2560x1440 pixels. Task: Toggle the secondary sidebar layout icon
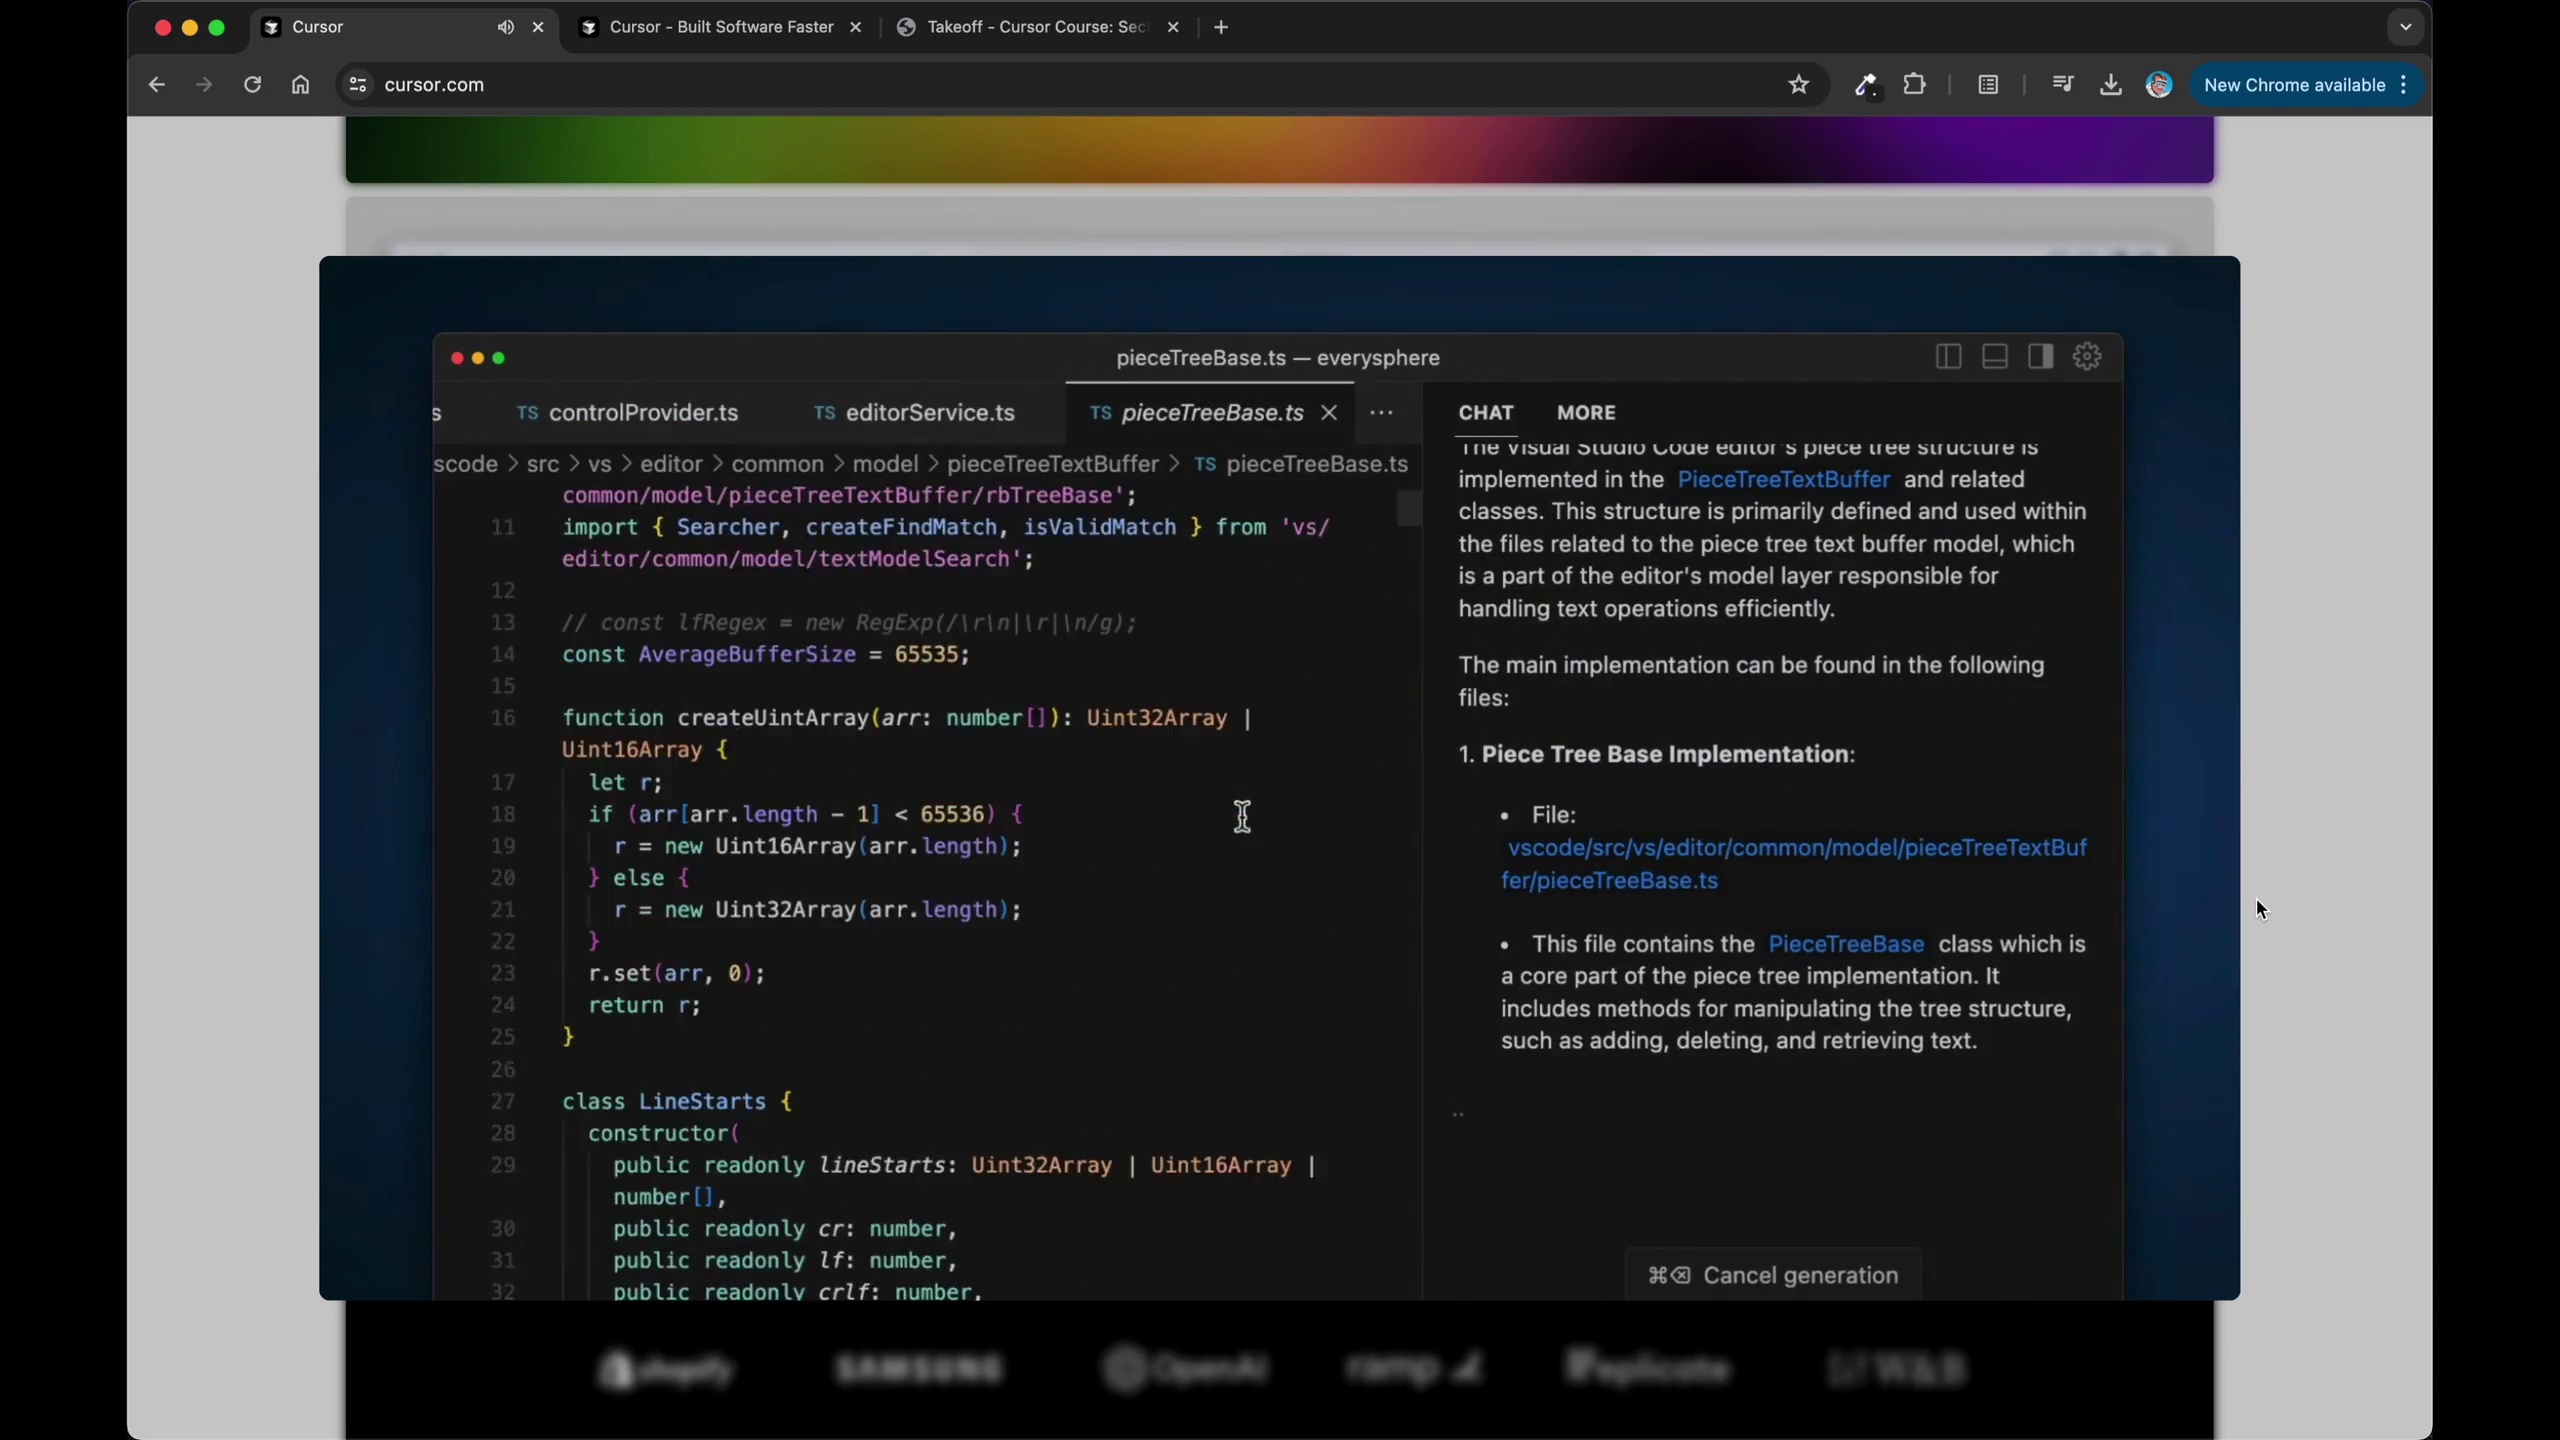[x=2040, y=357]
